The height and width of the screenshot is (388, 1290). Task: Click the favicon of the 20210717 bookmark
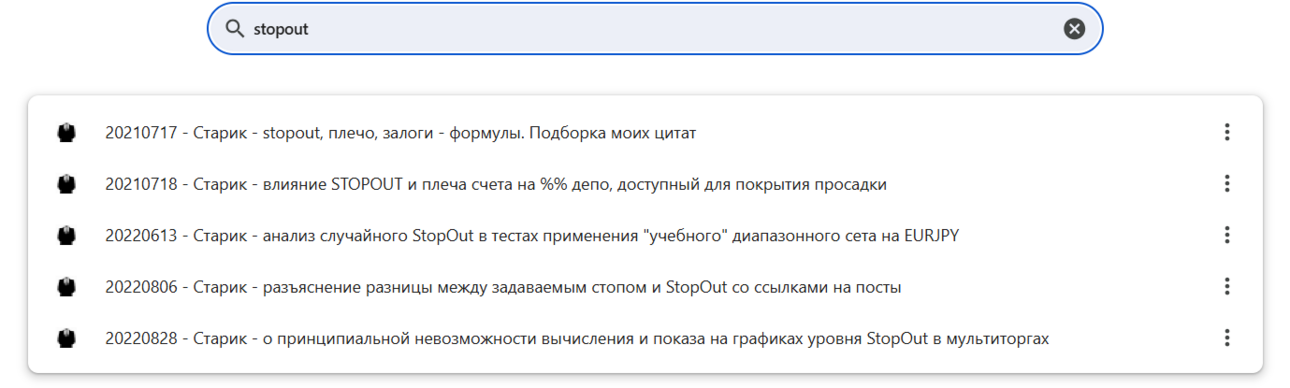[66, 132]
